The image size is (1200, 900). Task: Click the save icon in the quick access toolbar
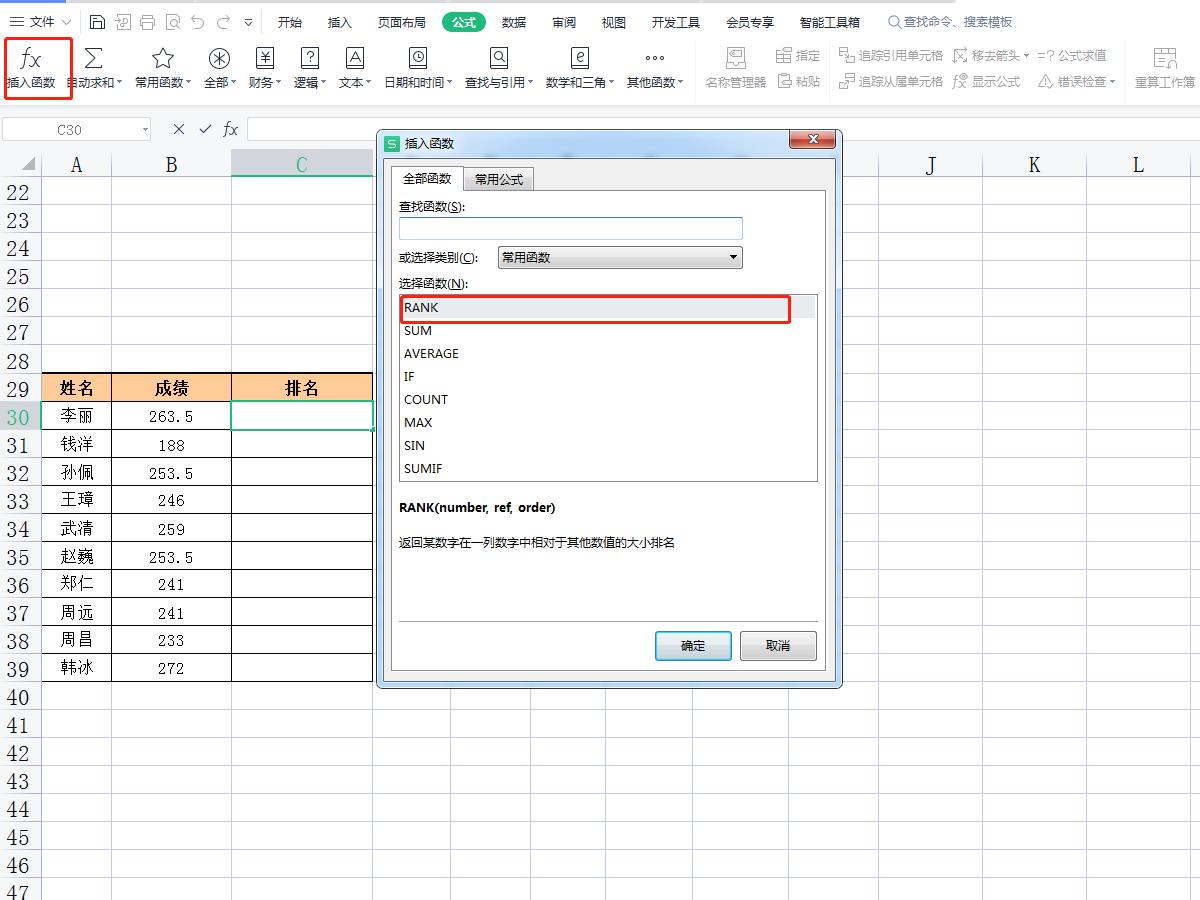[97, 22]
